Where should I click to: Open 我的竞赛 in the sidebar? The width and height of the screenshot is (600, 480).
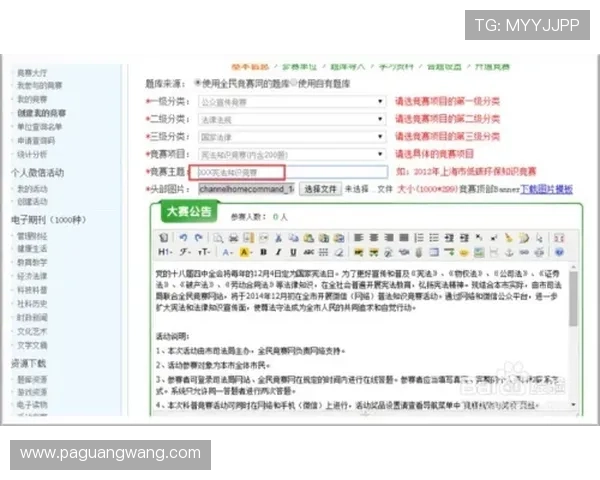pos(32,99)
